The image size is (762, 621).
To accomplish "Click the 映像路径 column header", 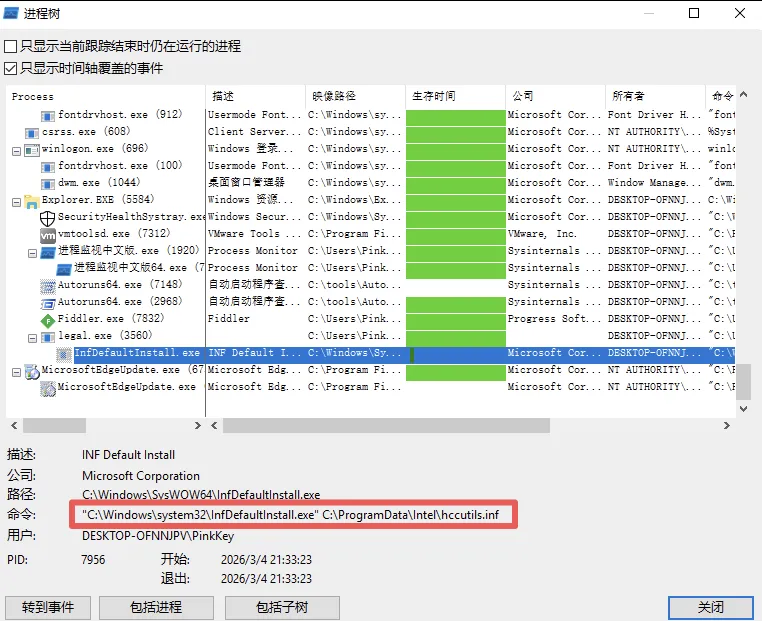I will tap(356, 96).
